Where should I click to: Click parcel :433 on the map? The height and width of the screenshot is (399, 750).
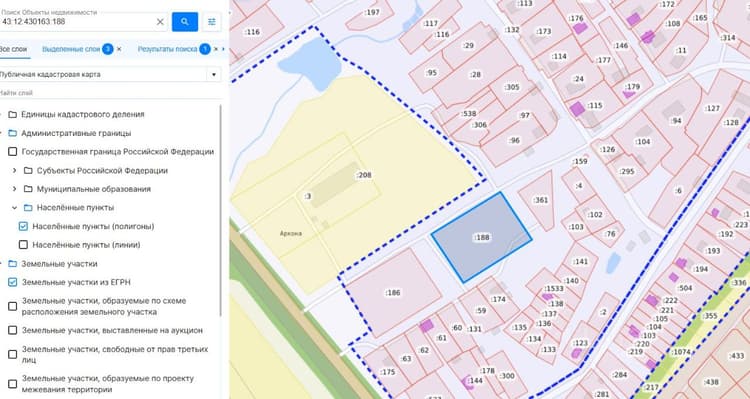coord(737,356)
